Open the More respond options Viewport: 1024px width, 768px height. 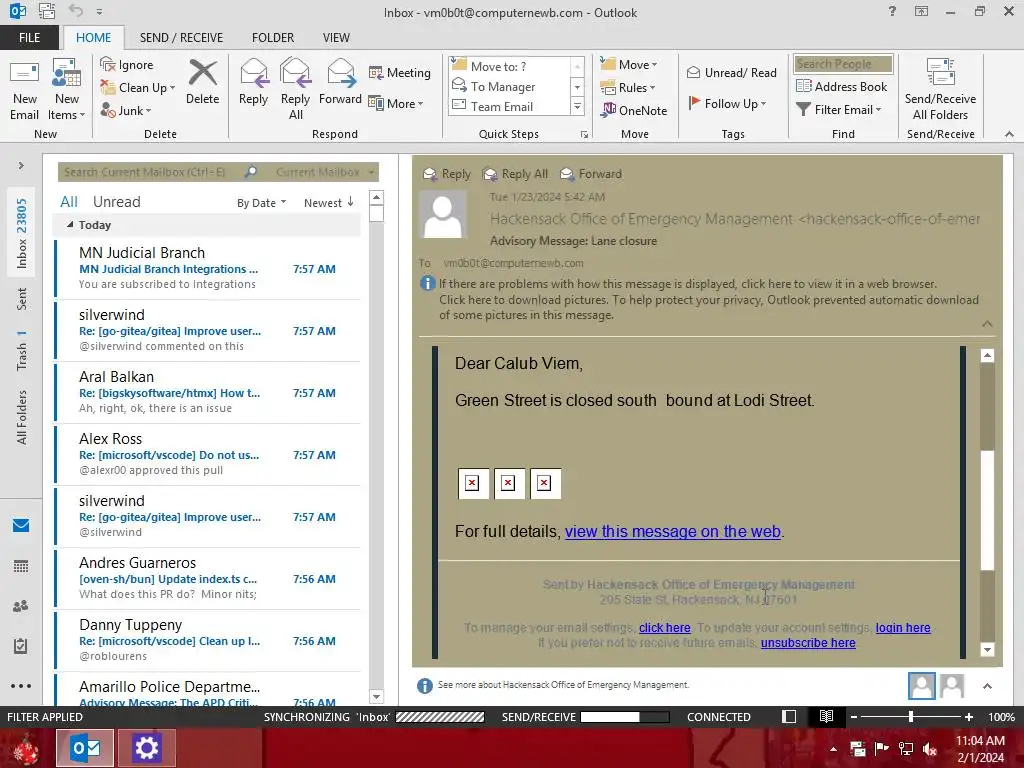[396, 103]
